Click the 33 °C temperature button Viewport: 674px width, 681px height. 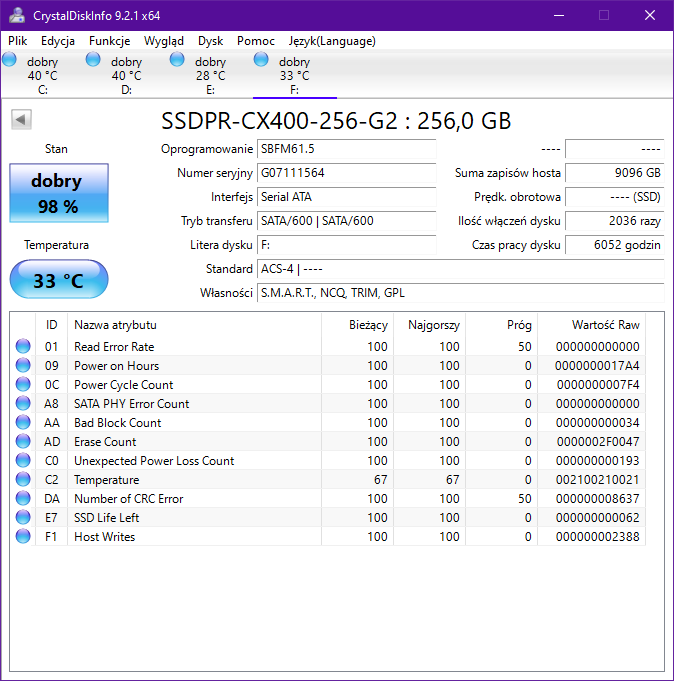point(58,280)
